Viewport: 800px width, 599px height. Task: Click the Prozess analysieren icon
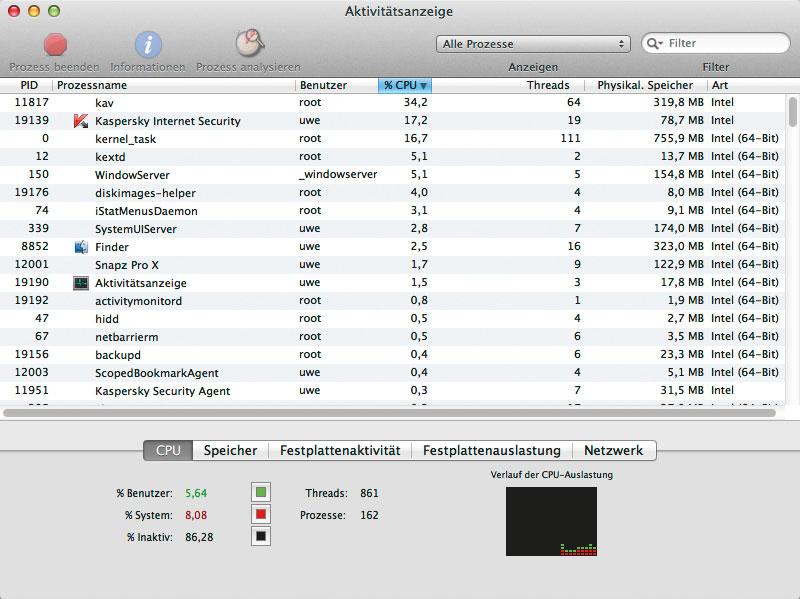tap(249, 44)
